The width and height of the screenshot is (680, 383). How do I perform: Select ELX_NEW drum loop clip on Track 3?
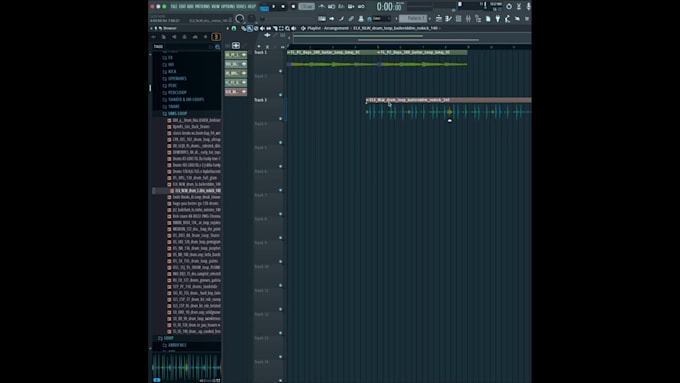coord(449,108)
